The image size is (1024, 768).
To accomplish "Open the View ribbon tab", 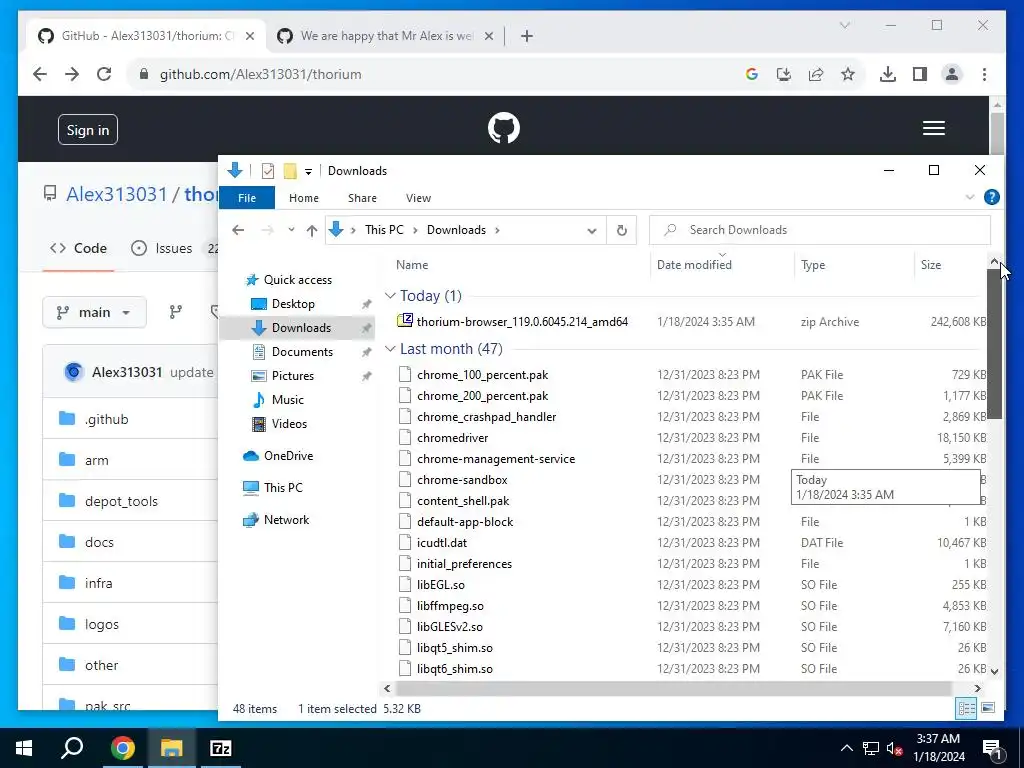I will [x=418, y=198].
